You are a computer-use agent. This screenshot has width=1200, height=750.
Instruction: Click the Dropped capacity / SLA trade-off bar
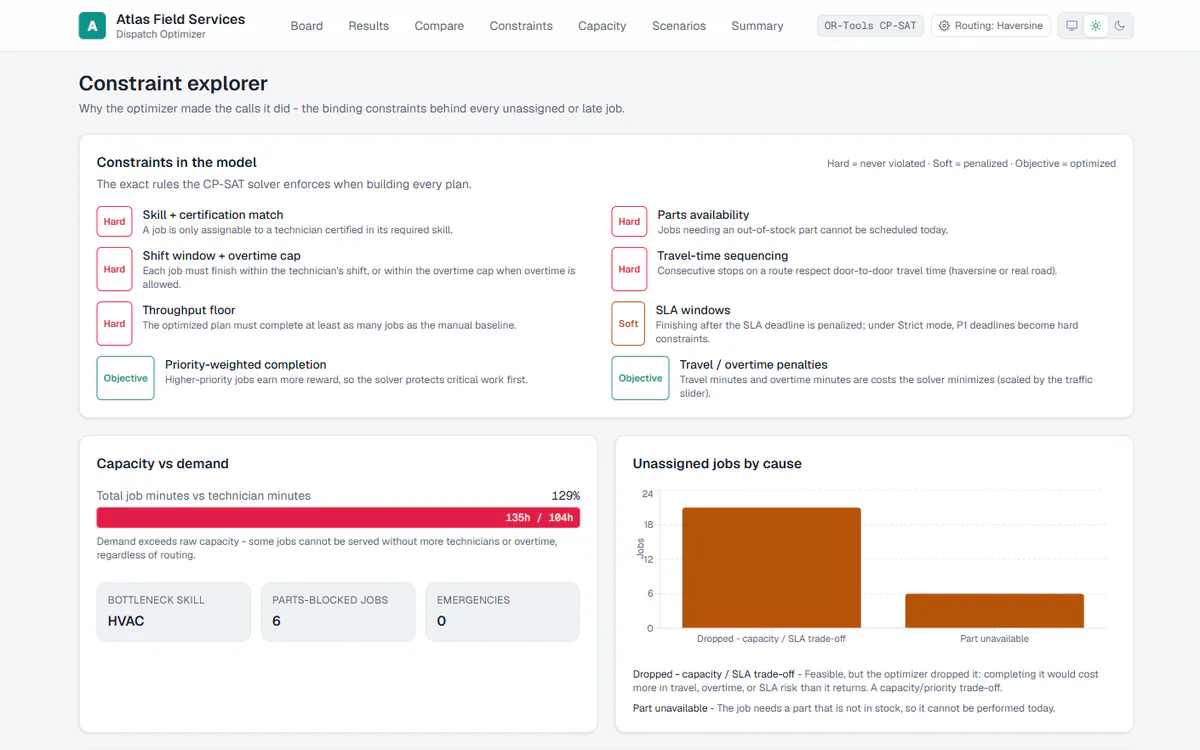(x=771, y=567)
